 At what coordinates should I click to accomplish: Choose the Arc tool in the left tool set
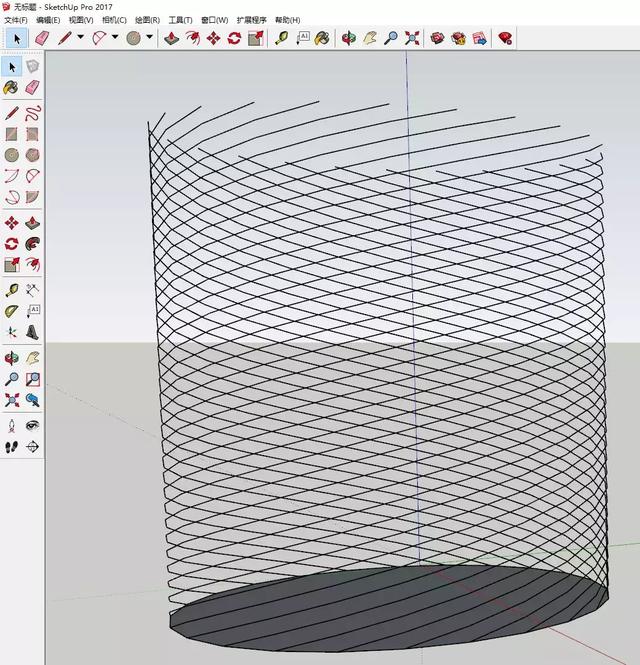(x=11, y=176)
